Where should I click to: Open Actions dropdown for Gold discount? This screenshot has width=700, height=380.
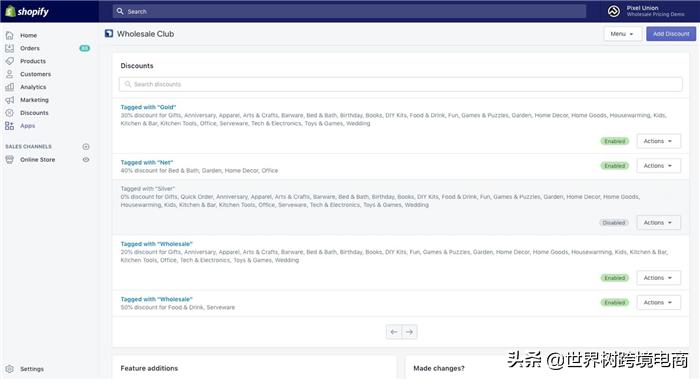[x=658, y=141]
